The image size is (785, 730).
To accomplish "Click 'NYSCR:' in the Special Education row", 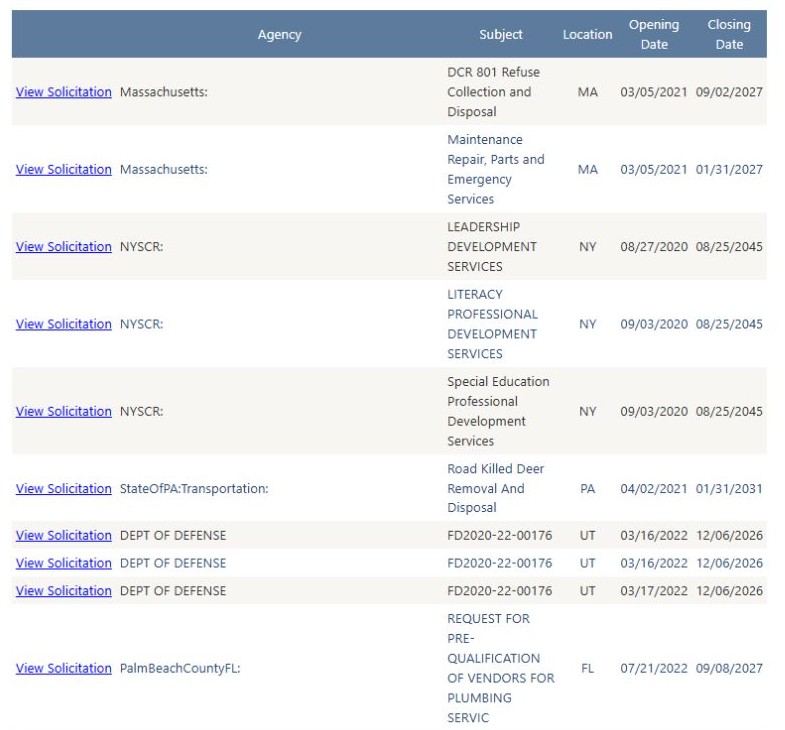I will 142,412.
